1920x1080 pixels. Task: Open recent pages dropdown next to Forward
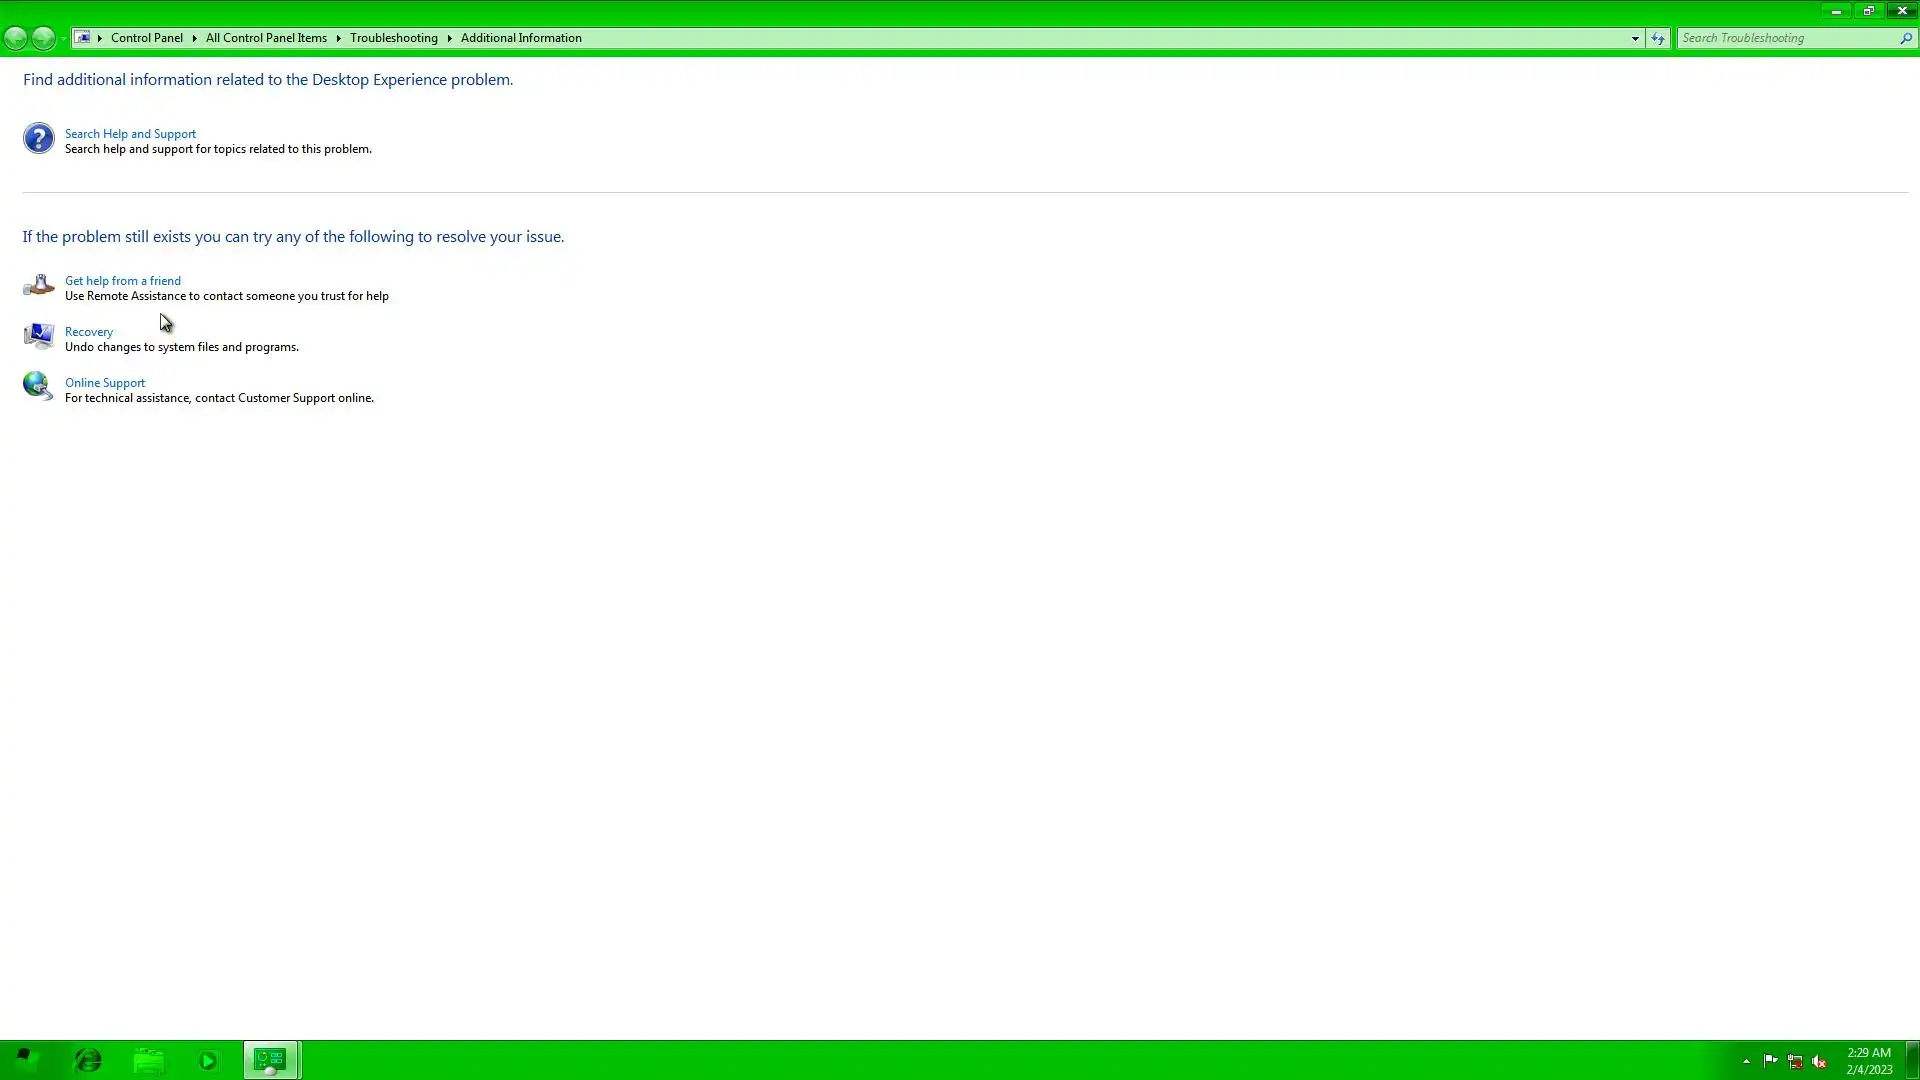coord(63,38)
